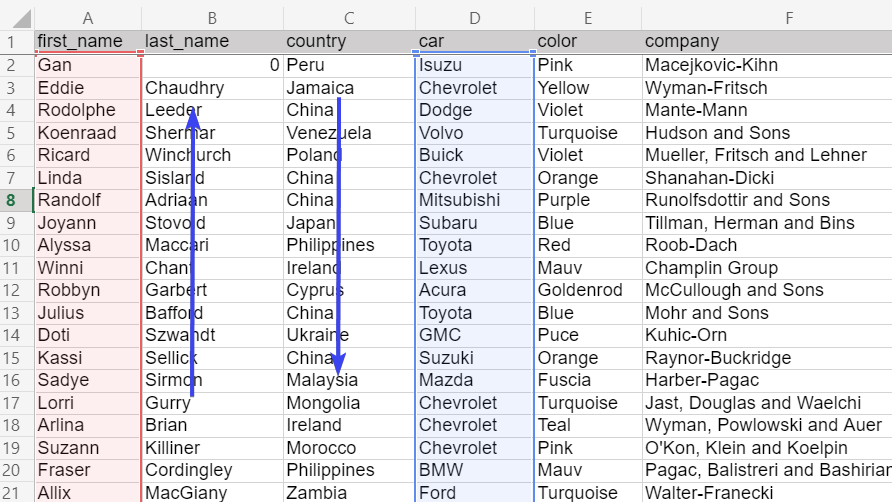Screen dimensions: 892x502
Task: Select cell containing Morocco
Action: click(x=349, y=448)
